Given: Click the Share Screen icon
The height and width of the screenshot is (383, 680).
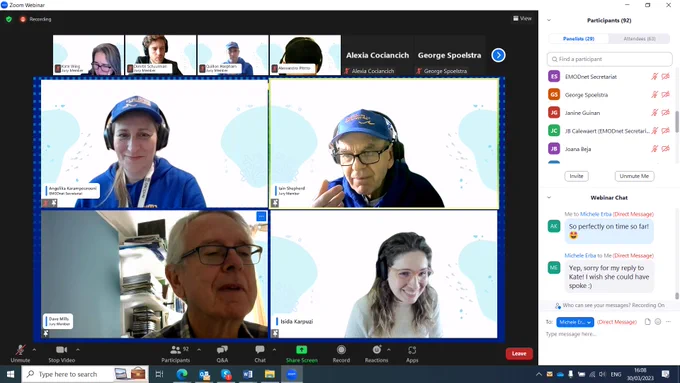Looking at the screenshot, I should tap(301, 350).
